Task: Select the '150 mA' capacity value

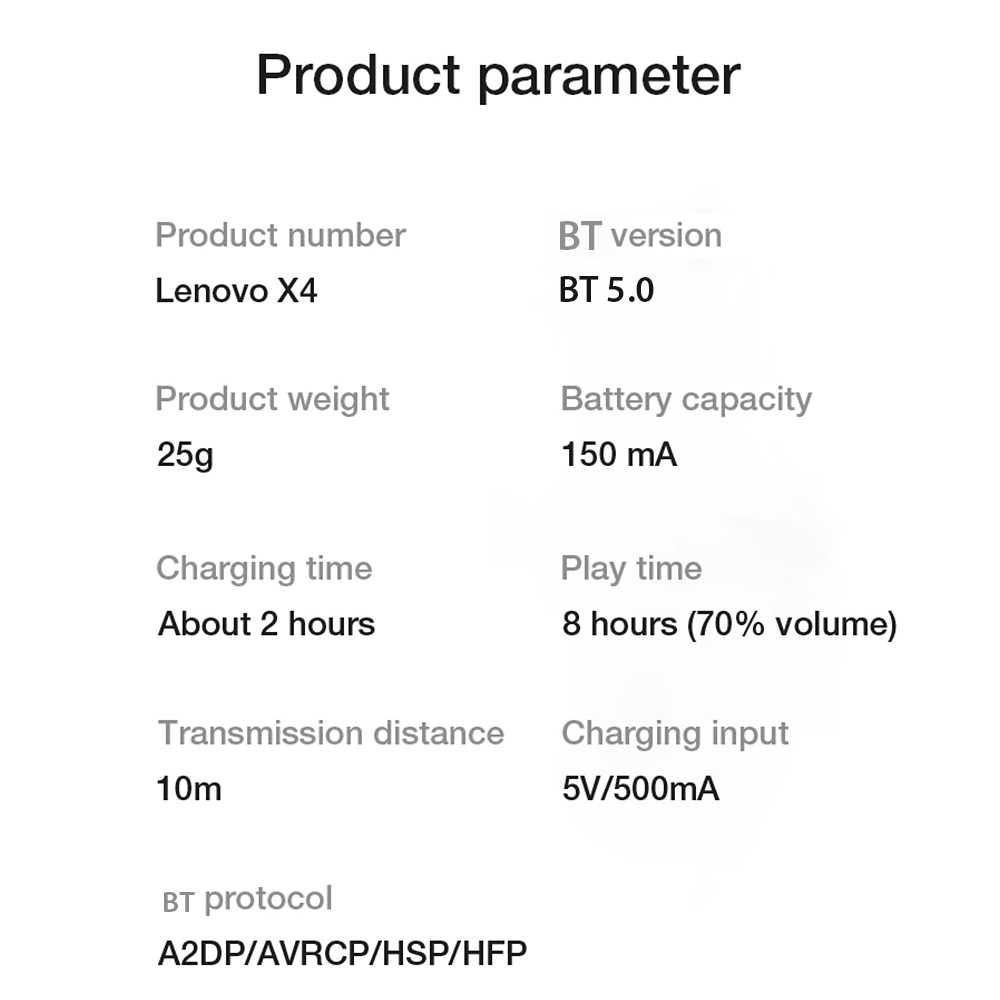Action: click(x=619, y=455)
